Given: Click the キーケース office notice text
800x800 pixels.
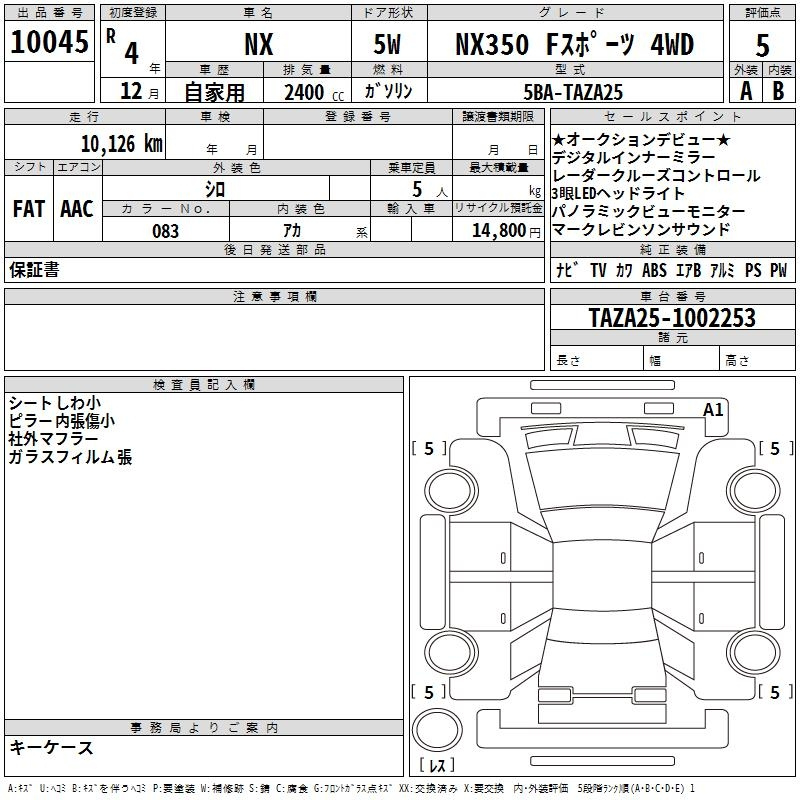Looking at the screenshot, I should [51, 748].
